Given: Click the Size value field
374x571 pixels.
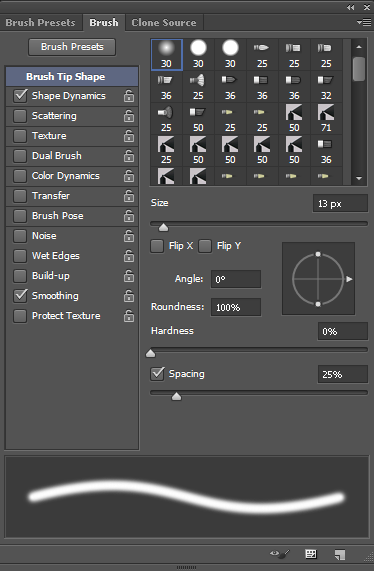Looking at the screenshot, I should (x=340, y=204).
